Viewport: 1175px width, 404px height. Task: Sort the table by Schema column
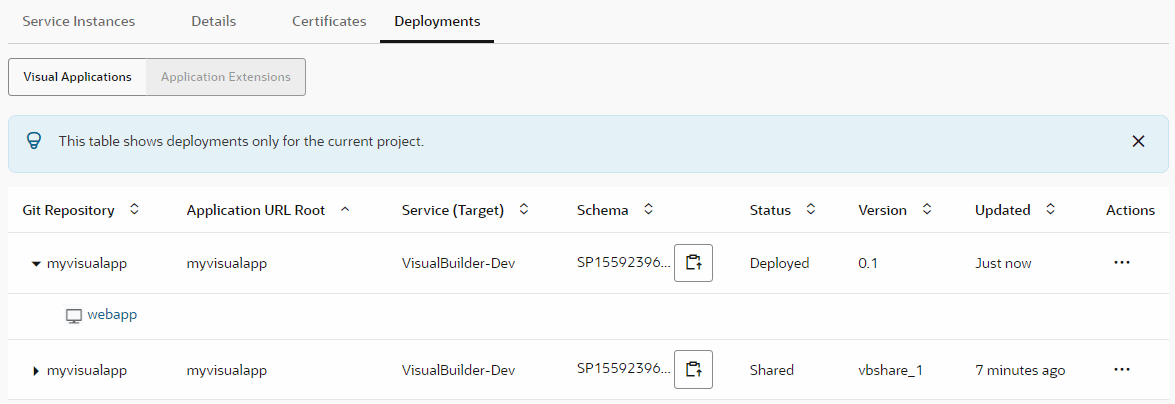648,210
